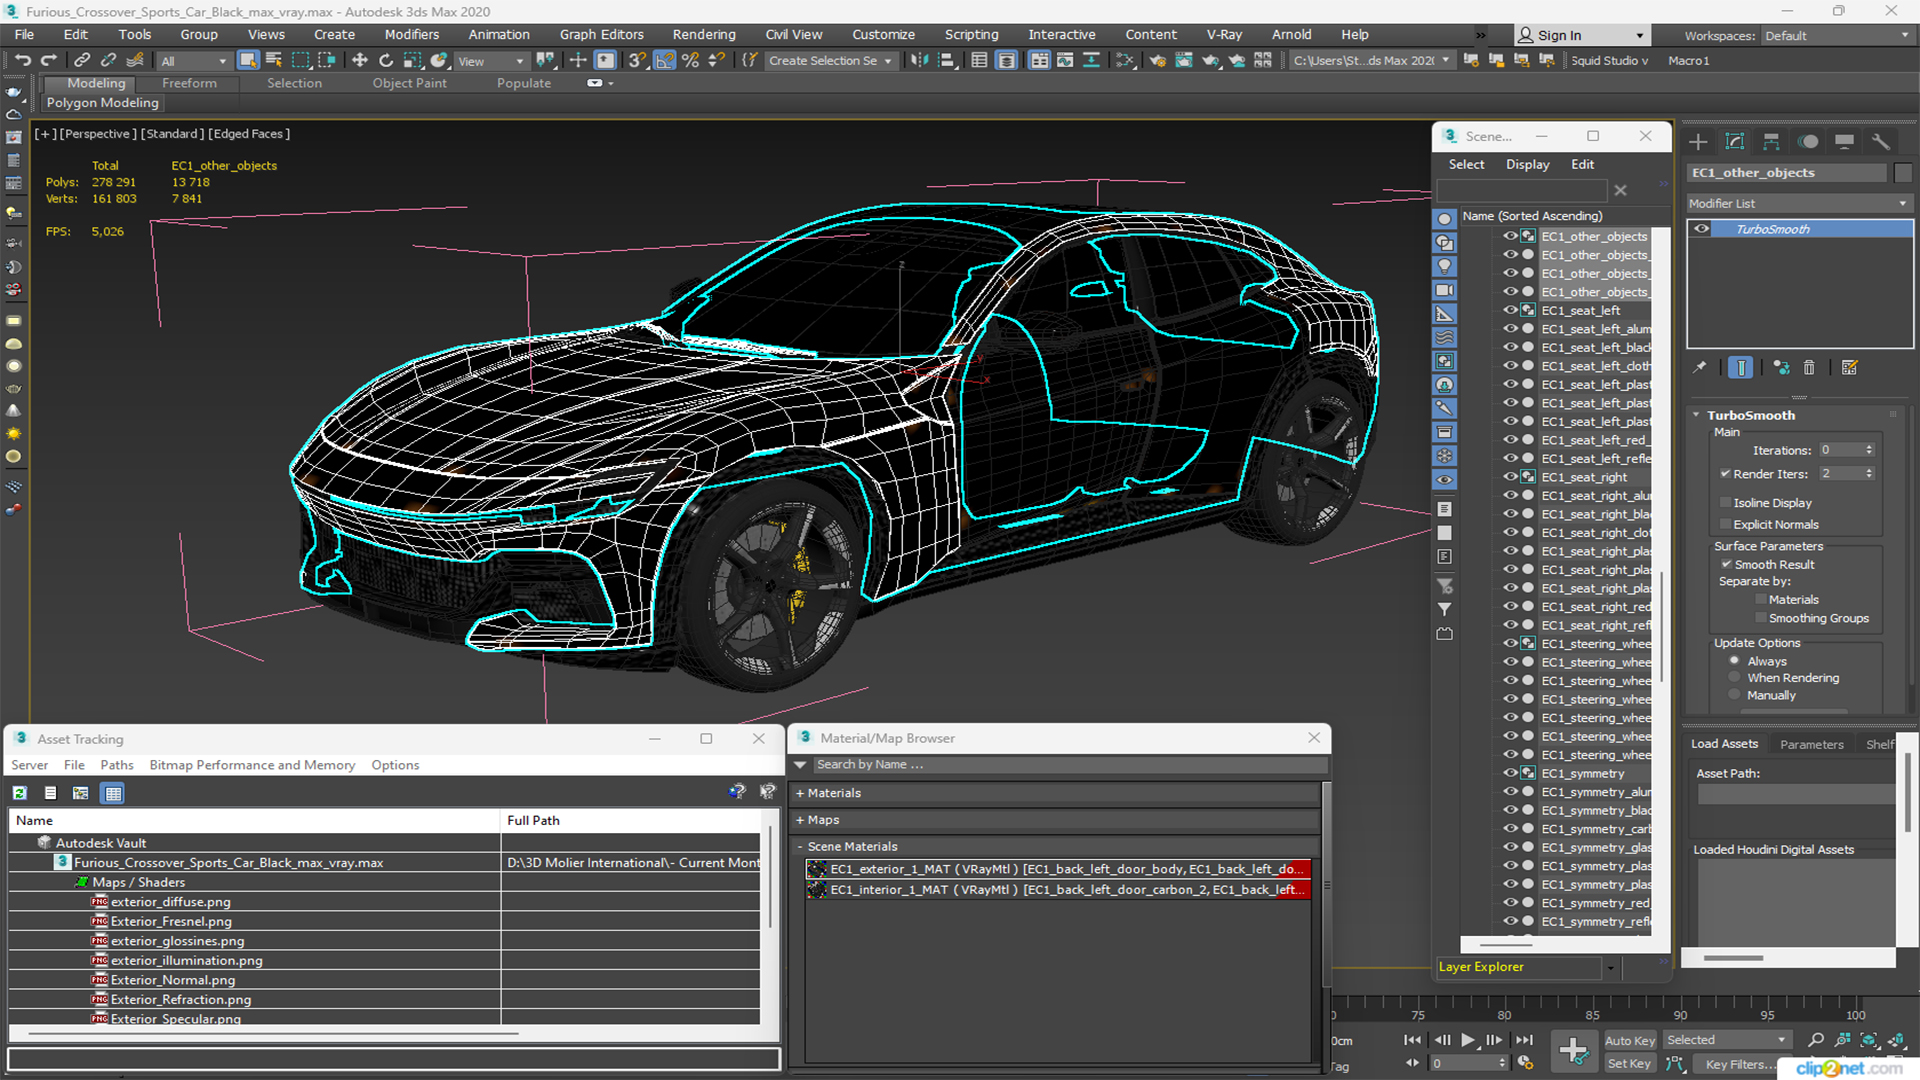The image size is (1920, 1080).
Task: Click the Set Key button
Action: 1629,1064
